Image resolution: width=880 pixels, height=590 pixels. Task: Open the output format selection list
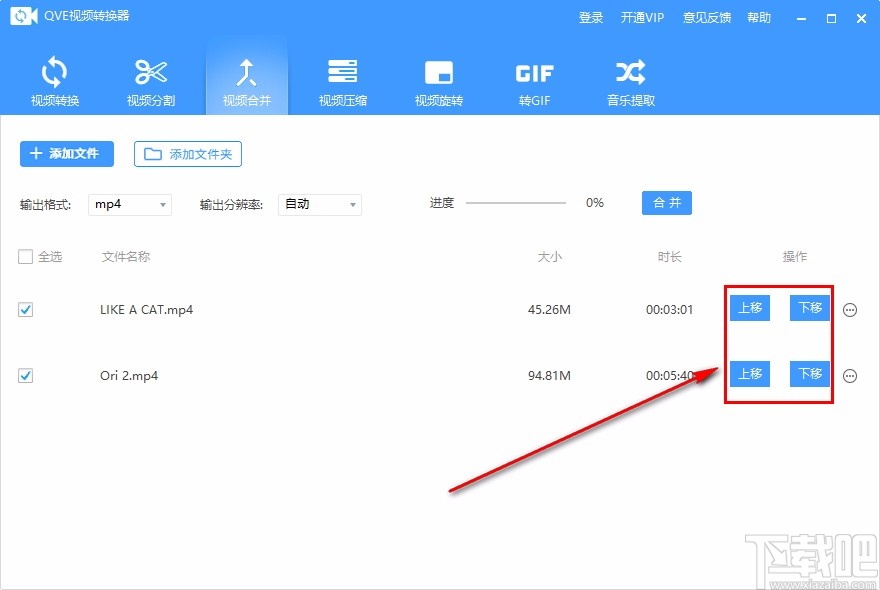click(130, 204)
